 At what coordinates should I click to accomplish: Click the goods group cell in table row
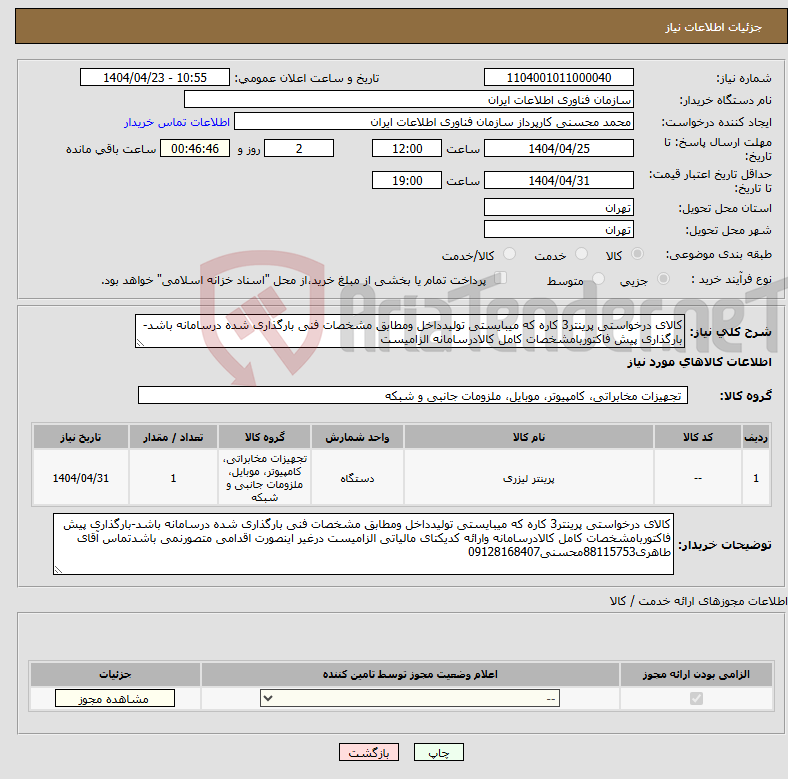click(x=264, y=478)
